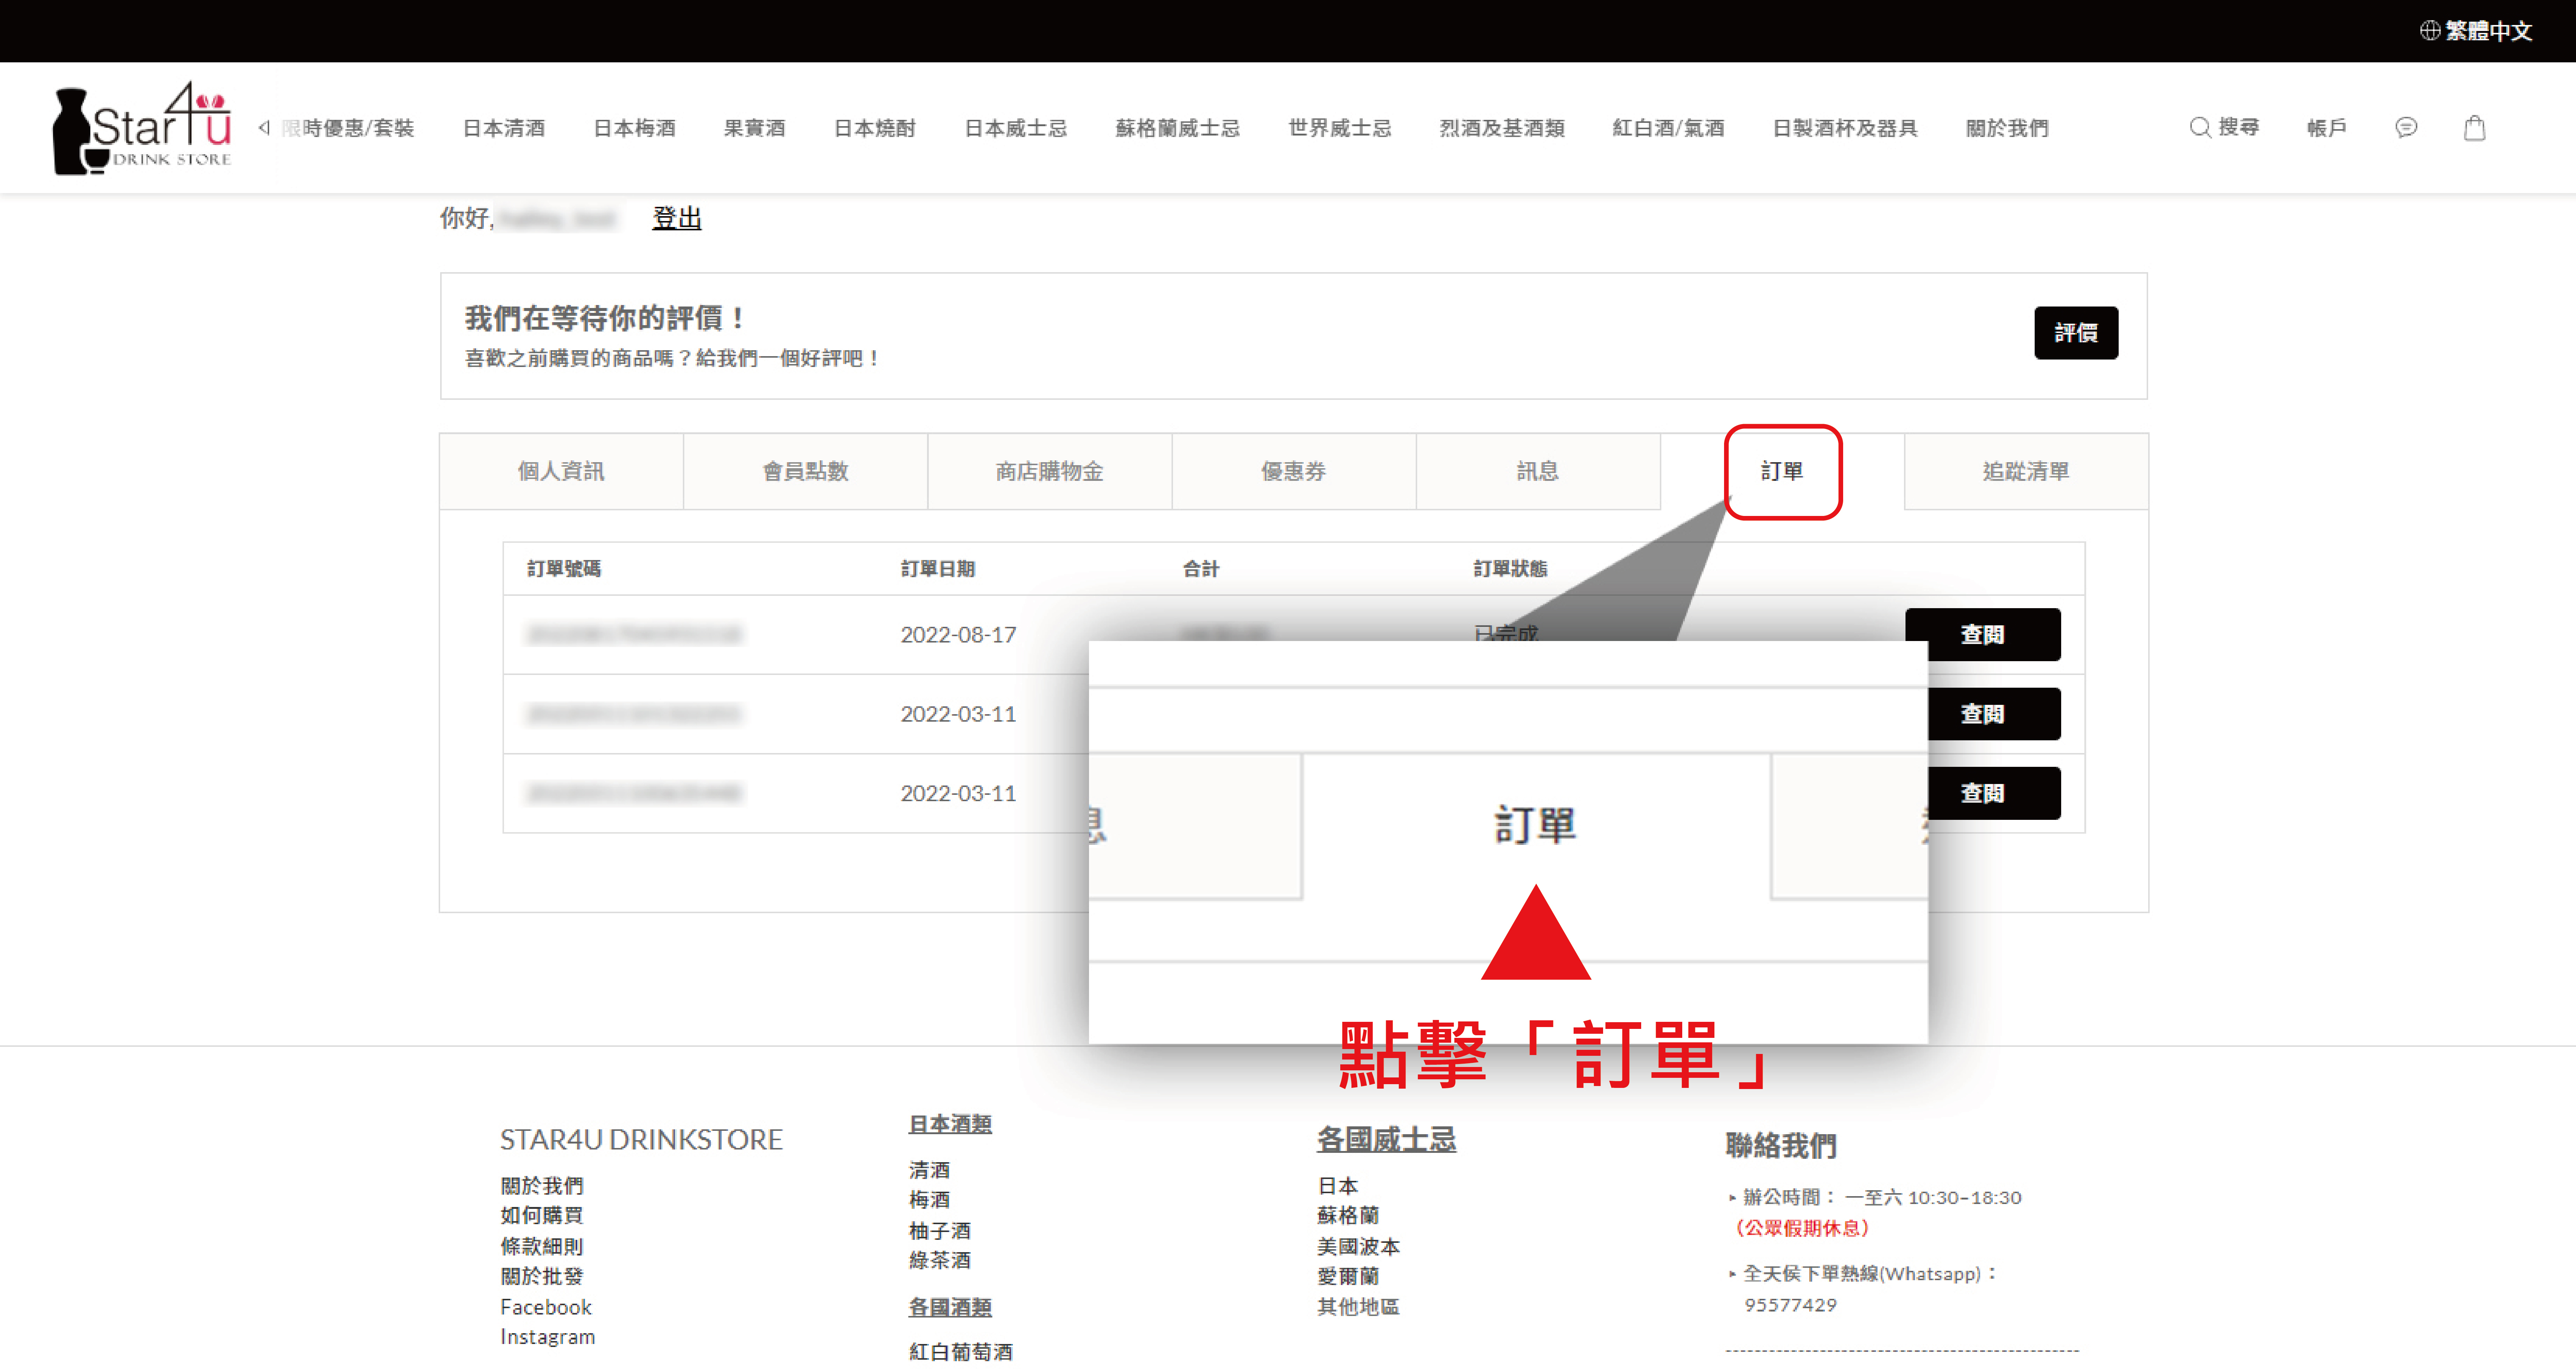
Task: Open the shopping bag cart icon
Action: point(2474,128)
